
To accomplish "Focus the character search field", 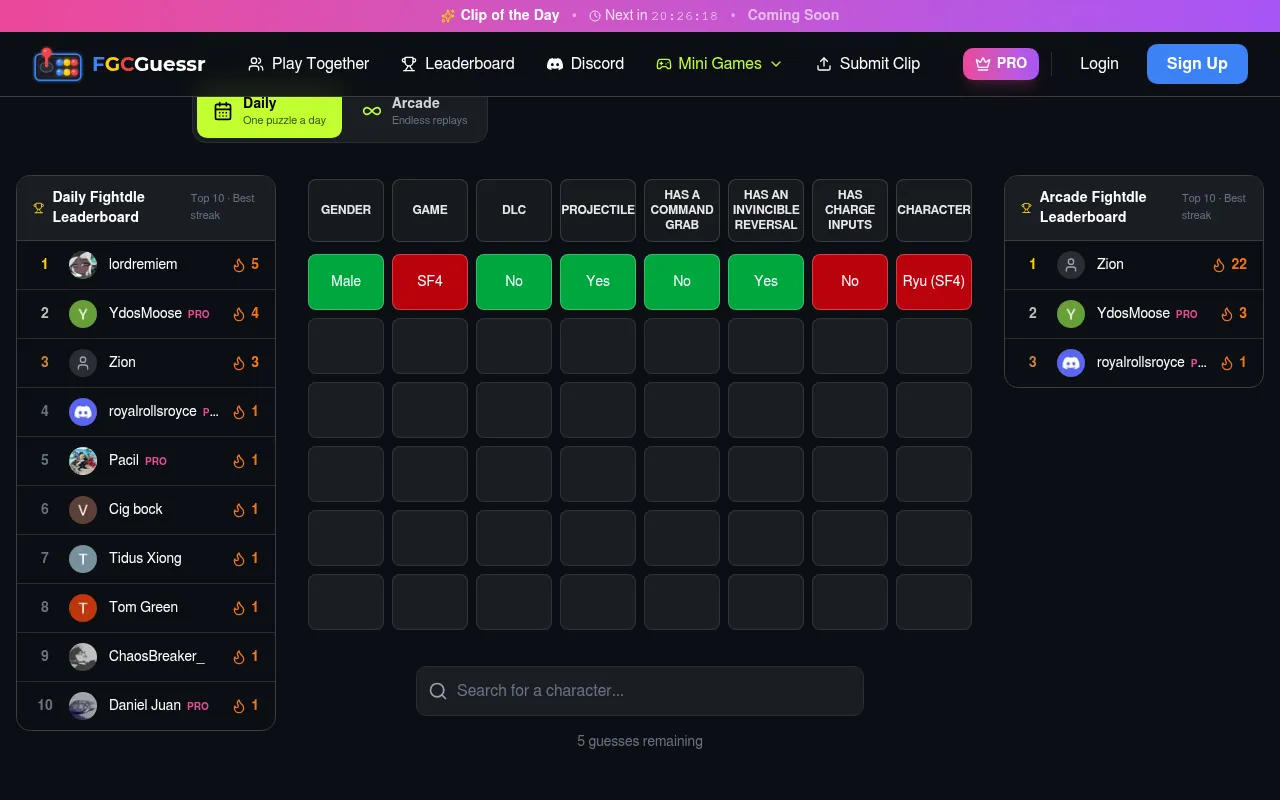I will pos(640,691).
